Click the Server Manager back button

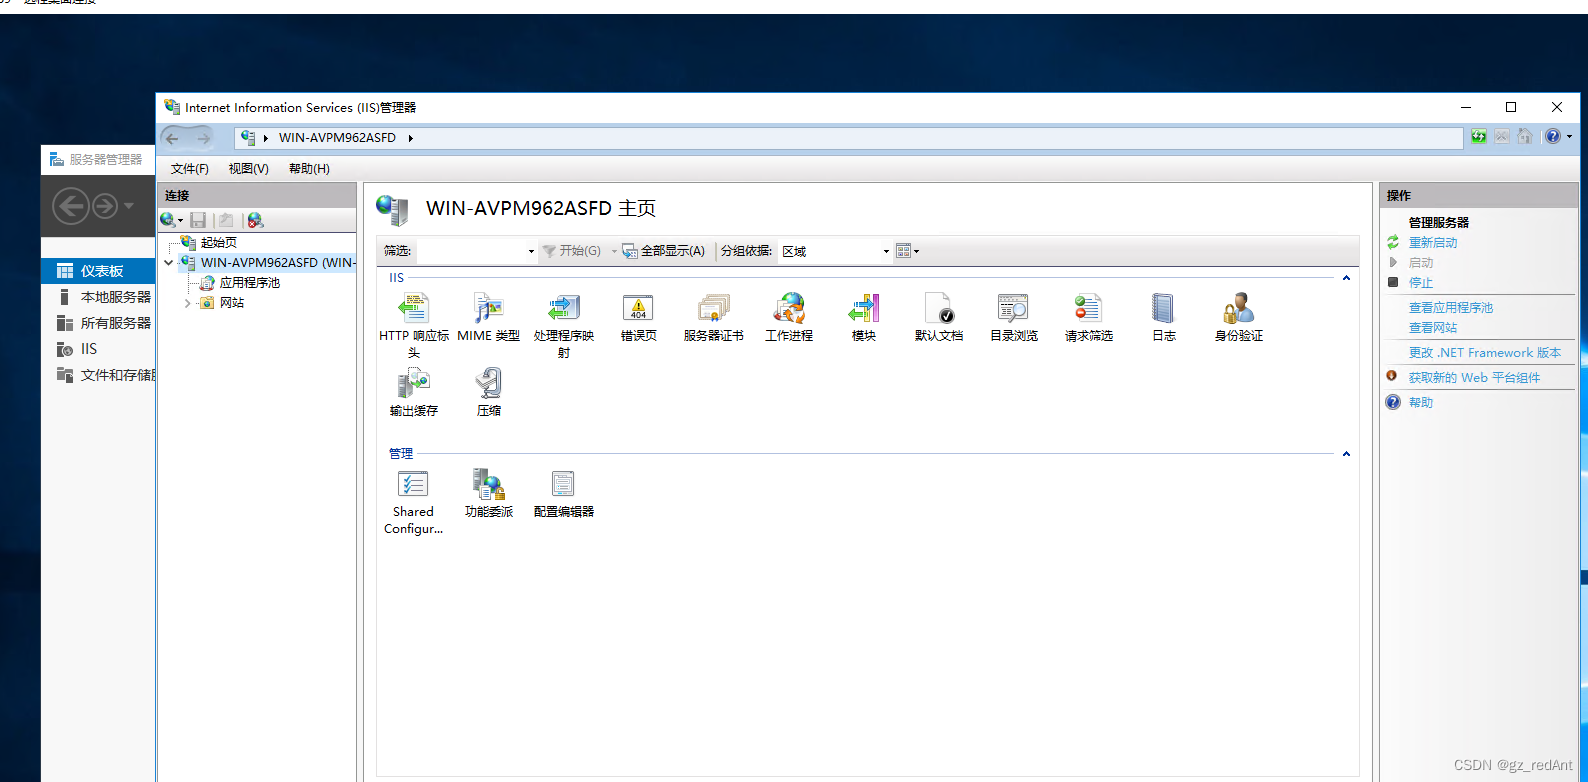70,206
